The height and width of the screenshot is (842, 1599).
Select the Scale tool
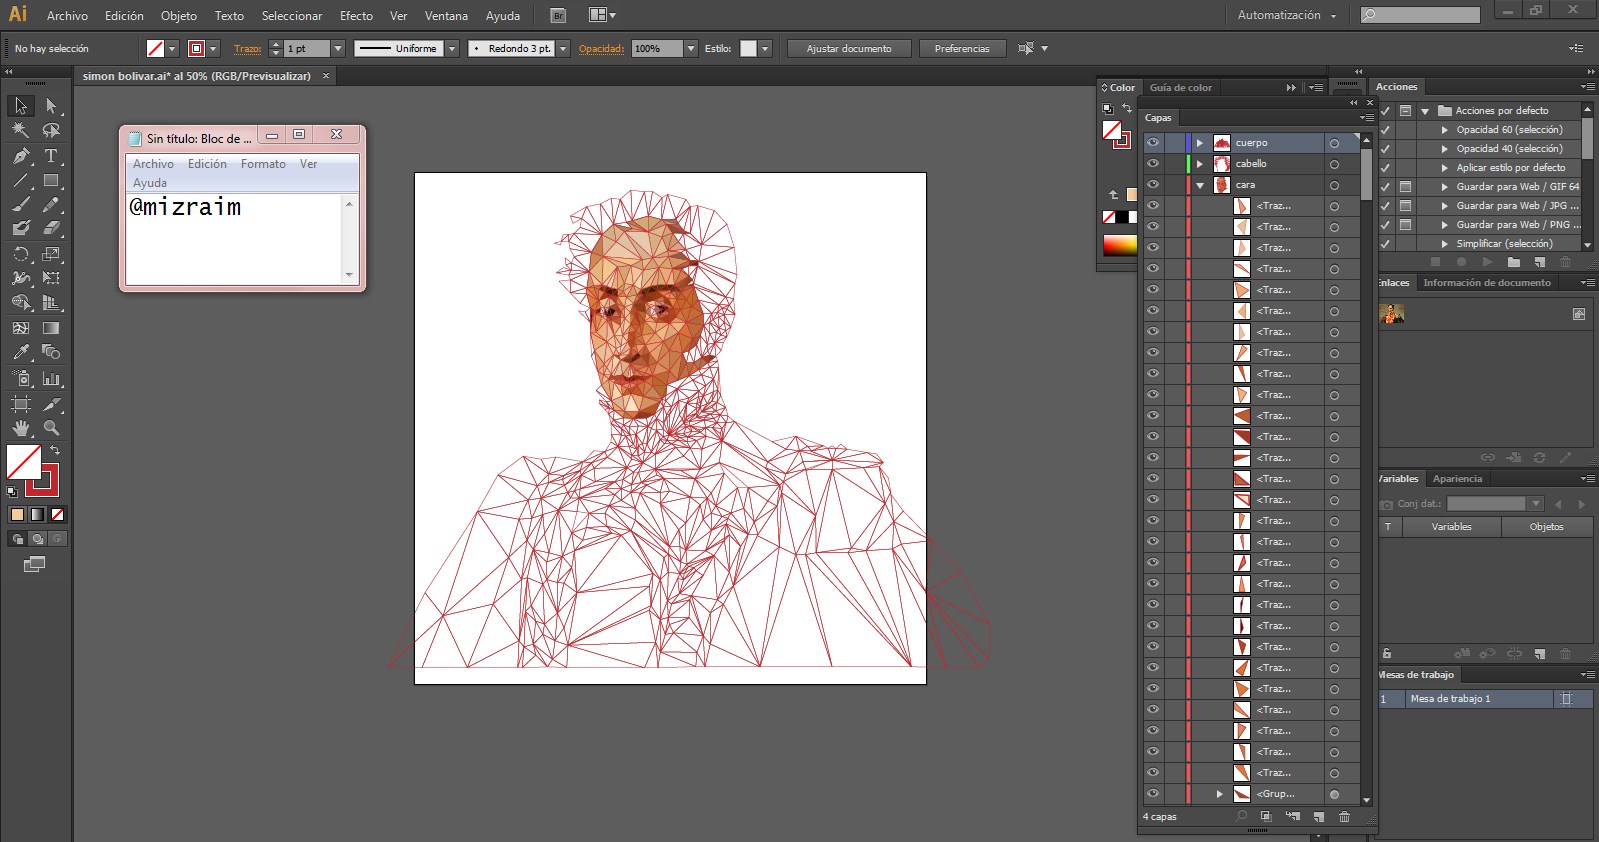tap(51, 254)
